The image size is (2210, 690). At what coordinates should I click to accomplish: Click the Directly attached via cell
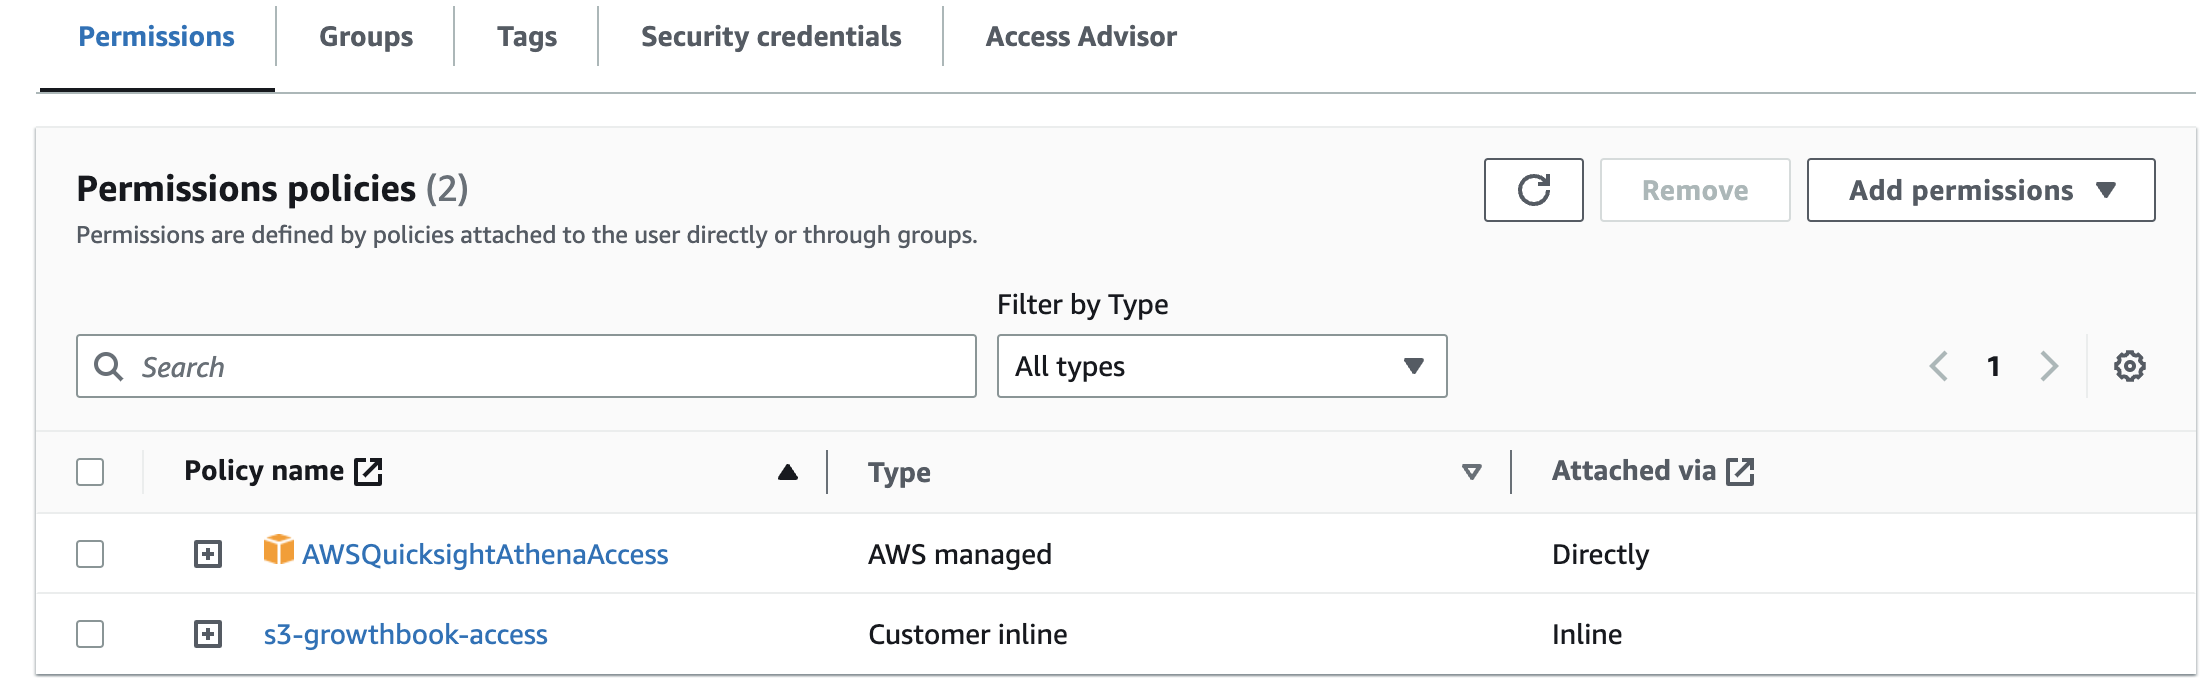(x=1601, y=554)
